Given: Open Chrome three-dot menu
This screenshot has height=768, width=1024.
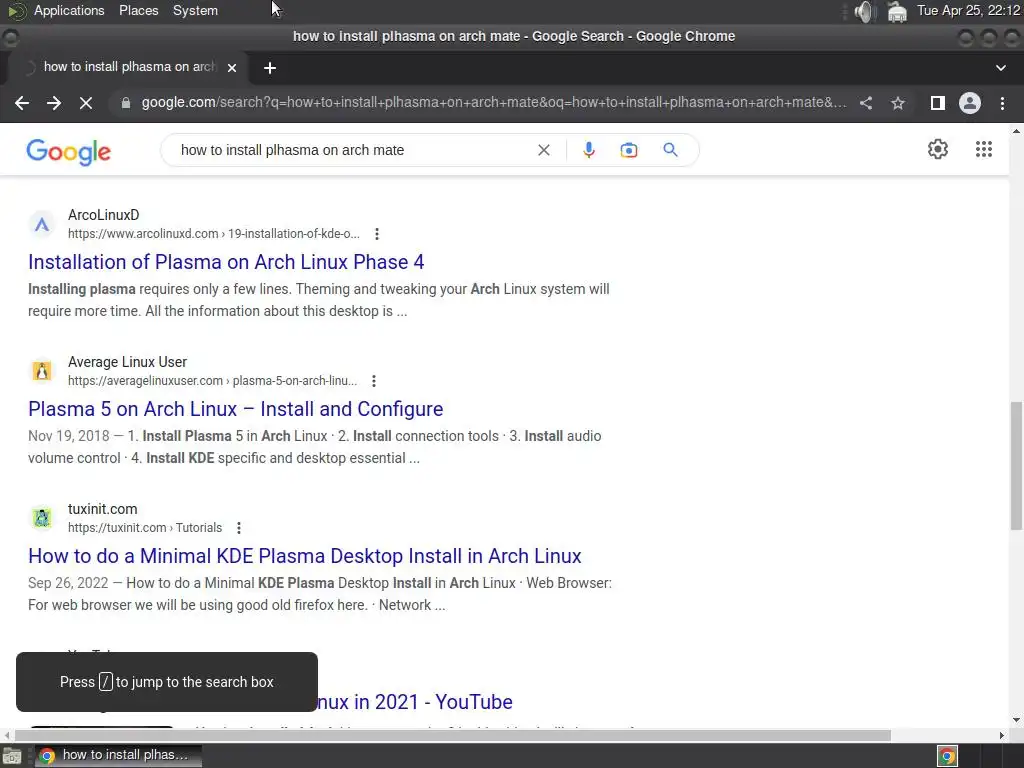Looking at the screenshot, I should tap(1002, 103).
